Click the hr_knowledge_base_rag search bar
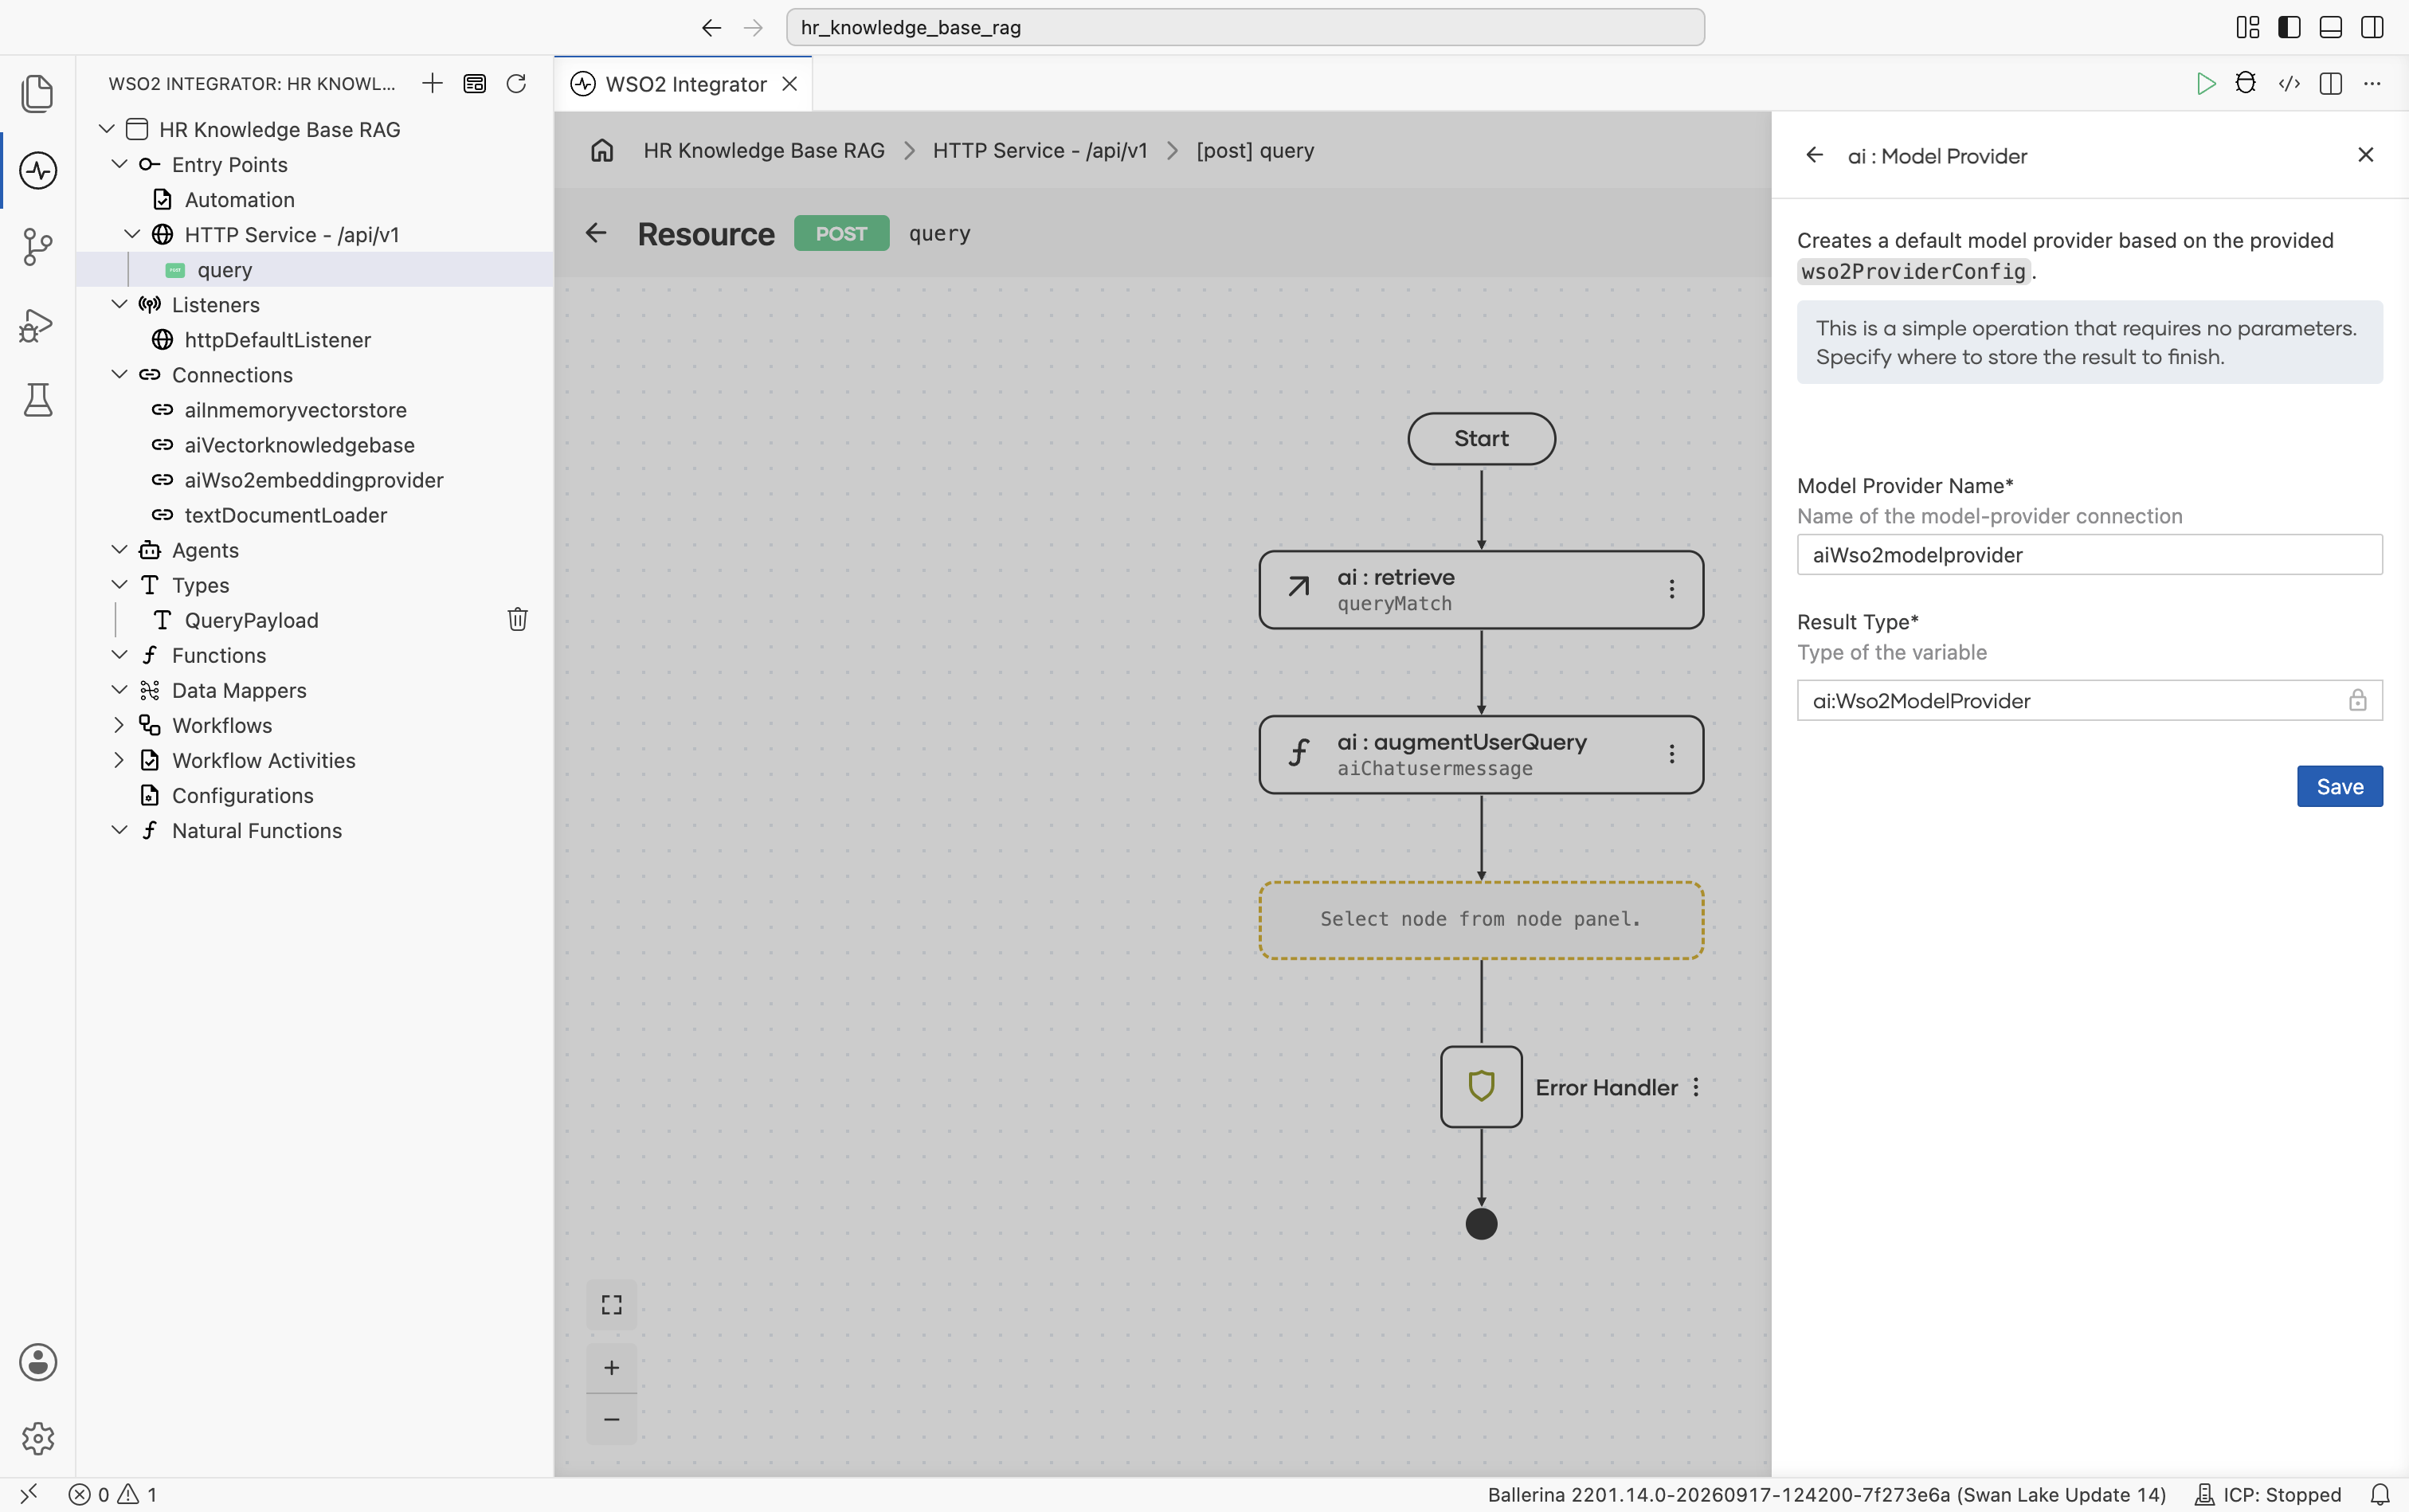2409x1512 pixels. (x=1245, y=27)
